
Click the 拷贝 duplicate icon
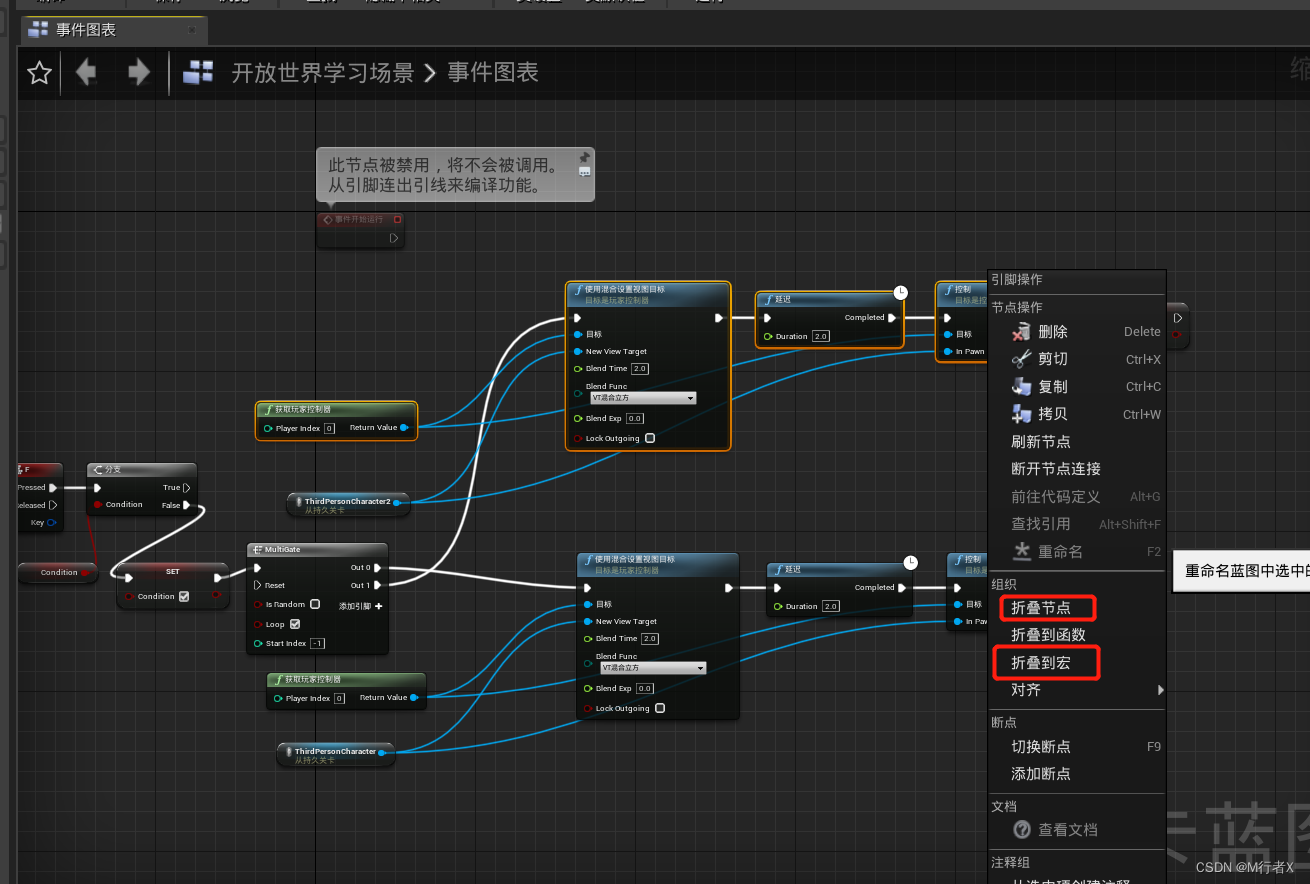pos(1021,414)
